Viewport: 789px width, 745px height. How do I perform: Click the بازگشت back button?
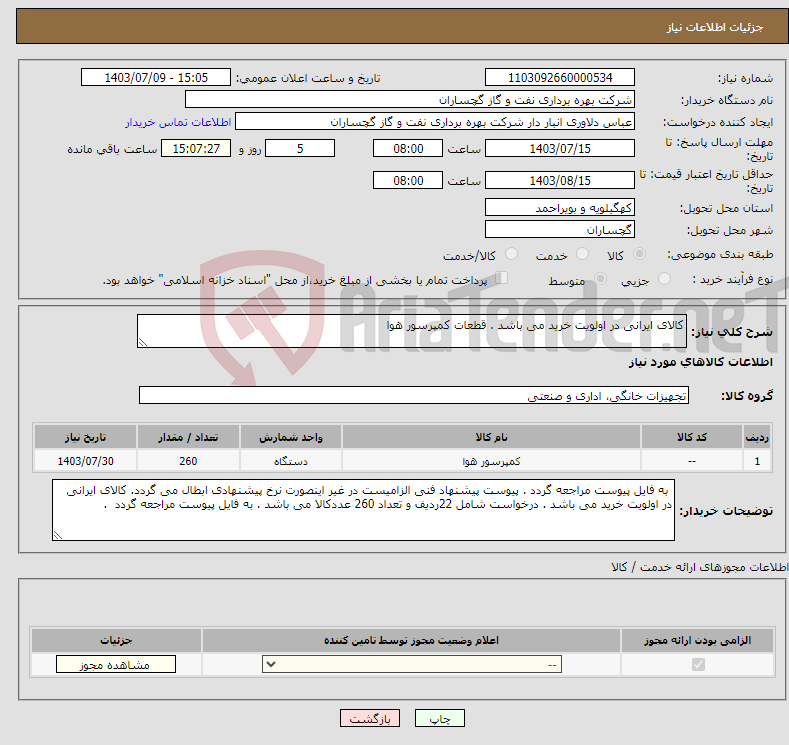point(370,718)
